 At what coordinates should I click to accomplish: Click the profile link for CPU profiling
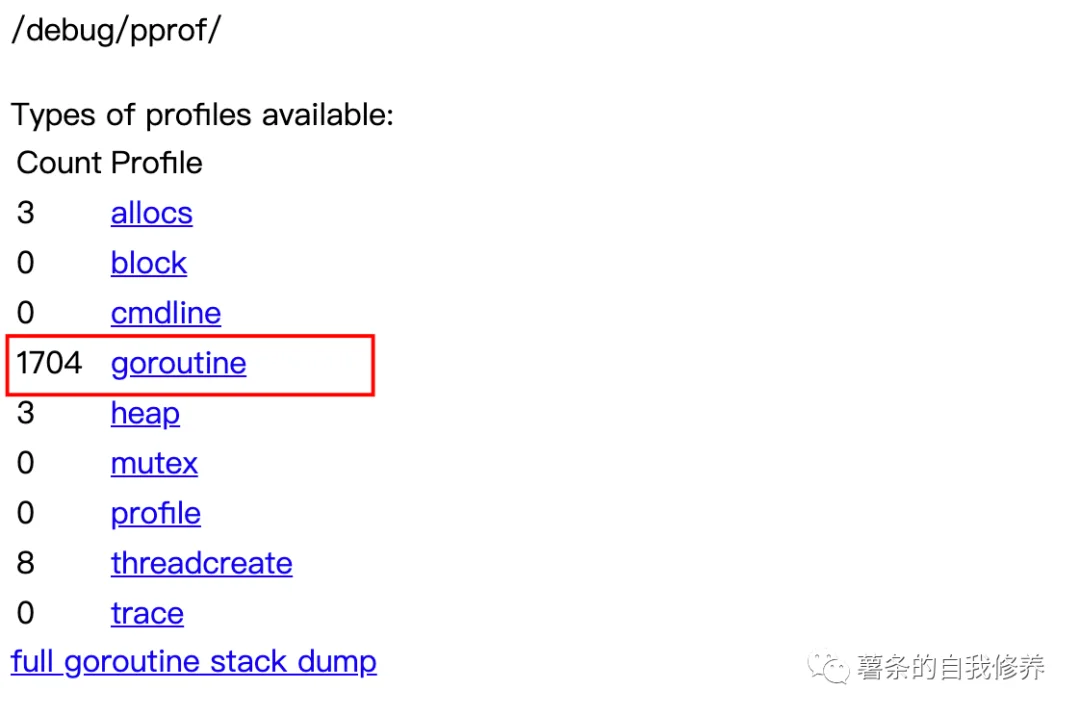(x=155, y=513)
